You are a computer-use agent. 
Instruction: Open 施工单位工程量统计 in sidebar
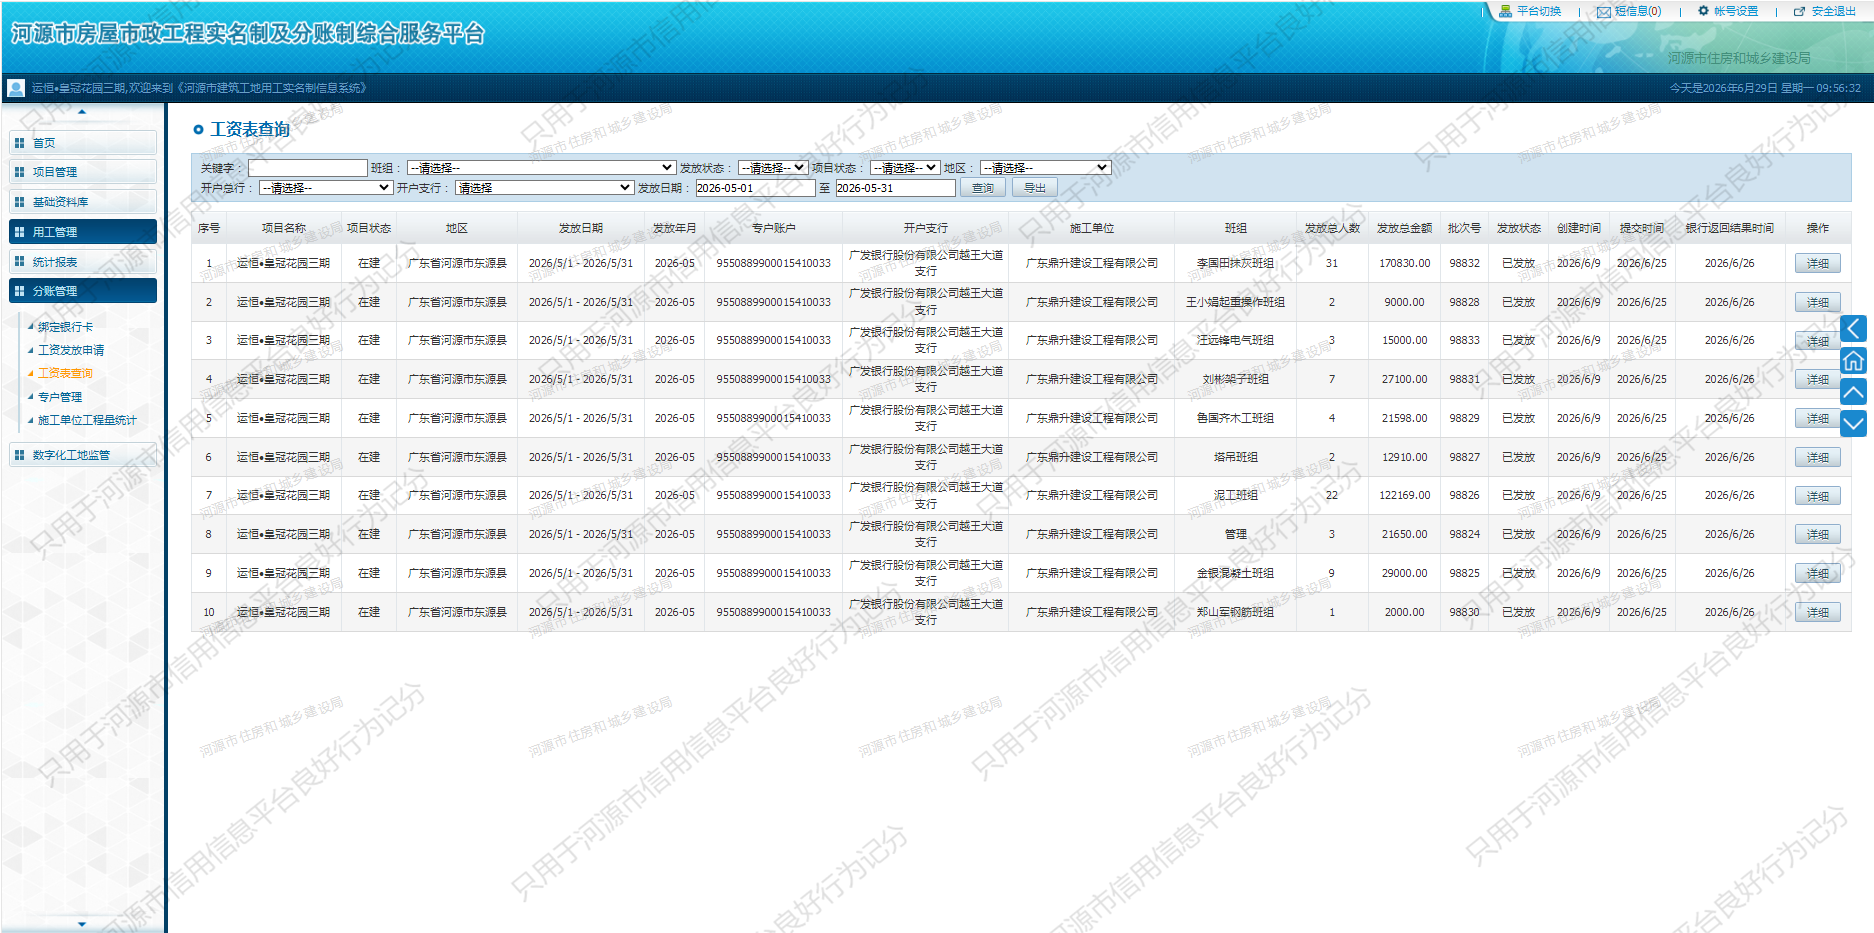click(x=87, y=420)
